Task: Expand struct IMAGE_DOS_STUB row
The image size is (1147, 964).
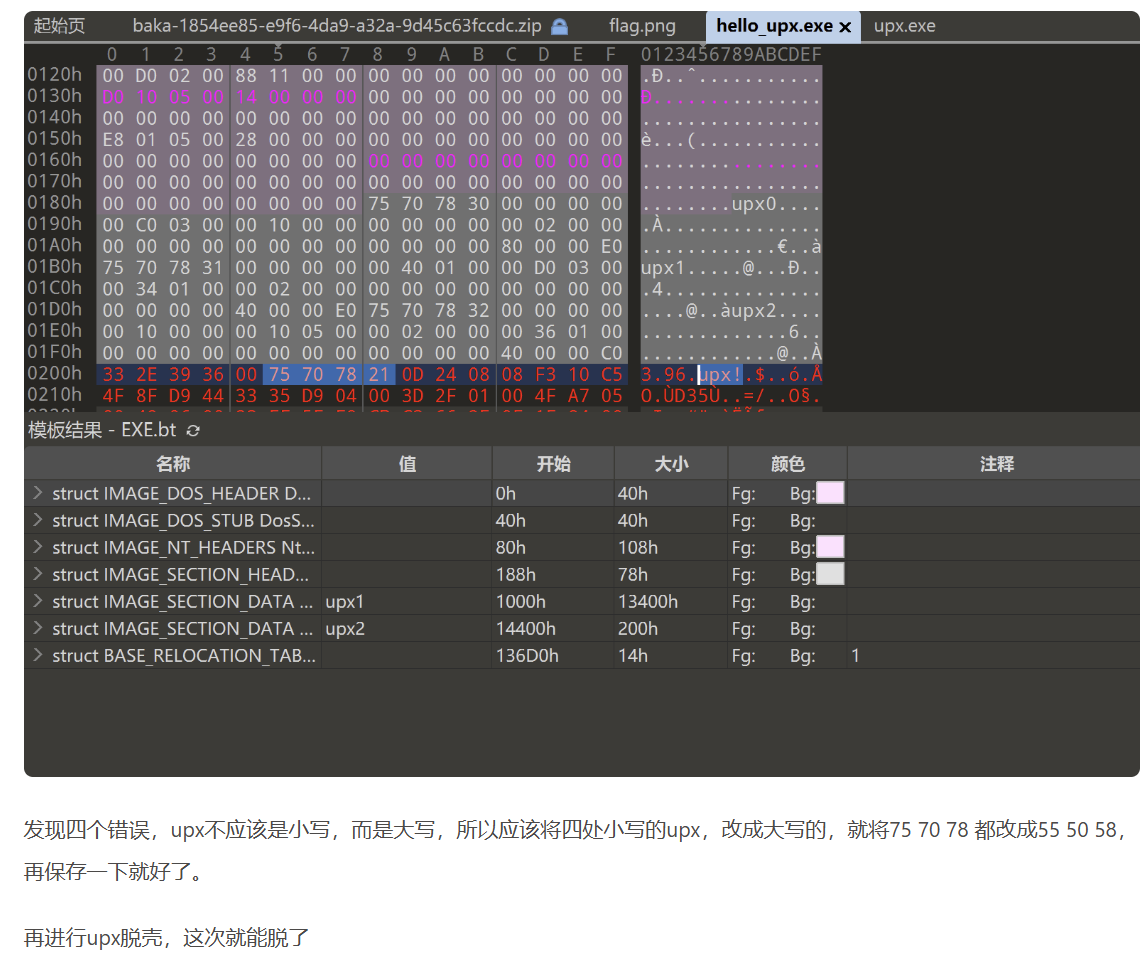Action: (x=38, y=520)
